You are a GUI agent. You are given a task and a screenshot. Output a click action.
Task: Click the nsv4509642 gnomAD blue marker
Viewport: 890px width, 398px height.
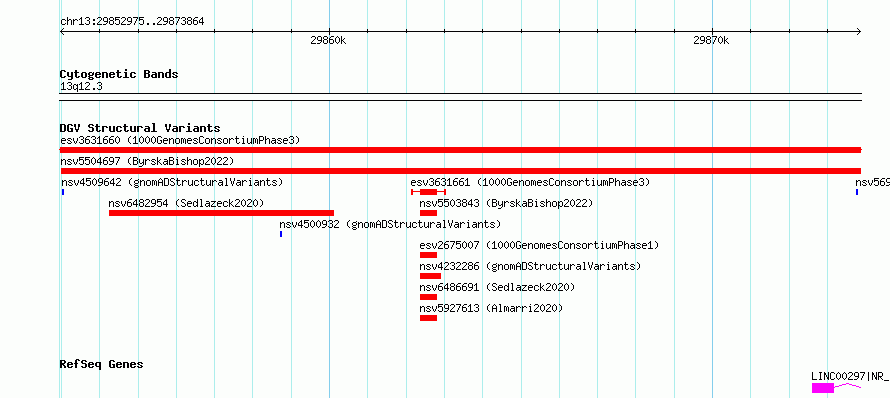[x=63, y=192]
